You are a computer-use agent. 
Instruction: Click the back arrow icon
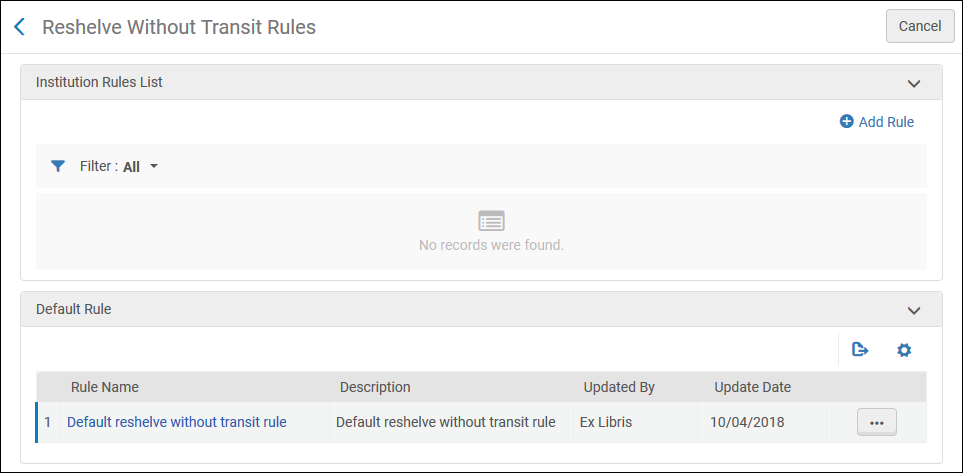(x=19, y=27)
